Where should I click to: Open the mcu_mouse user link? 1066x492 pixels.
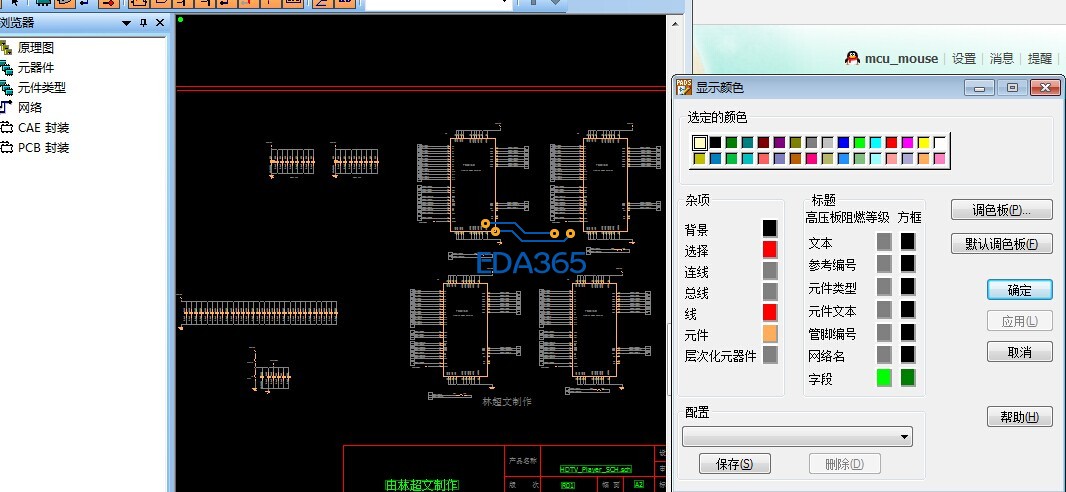(901, 59)
